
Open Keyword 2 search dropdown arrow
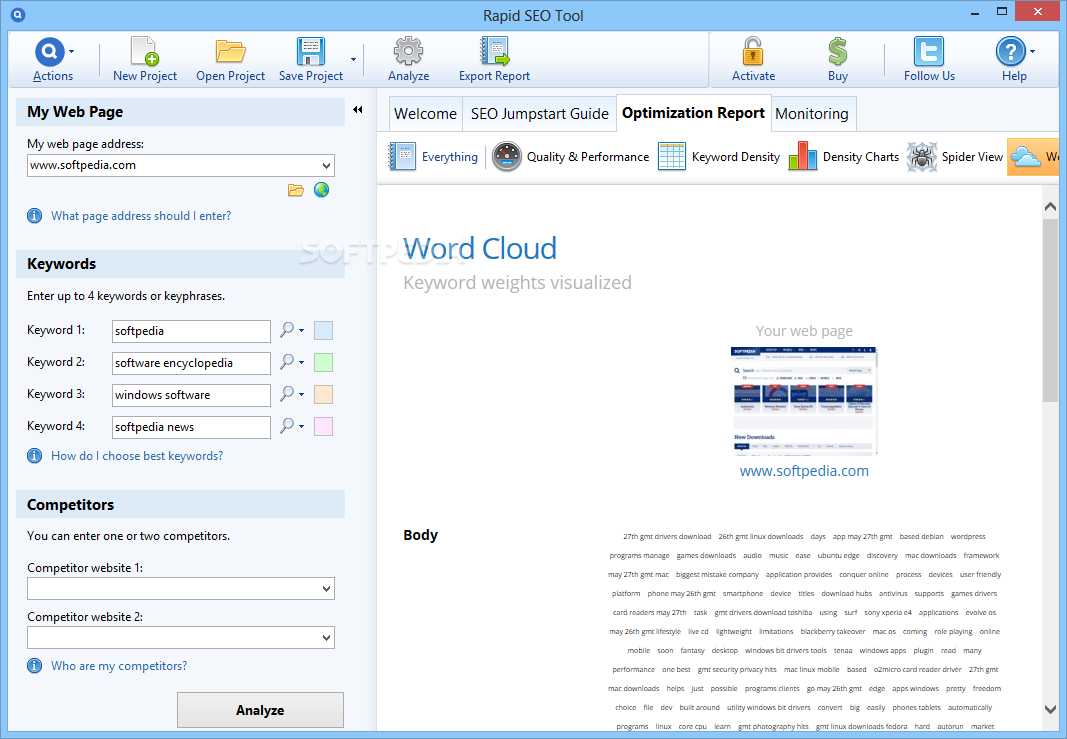301,362
